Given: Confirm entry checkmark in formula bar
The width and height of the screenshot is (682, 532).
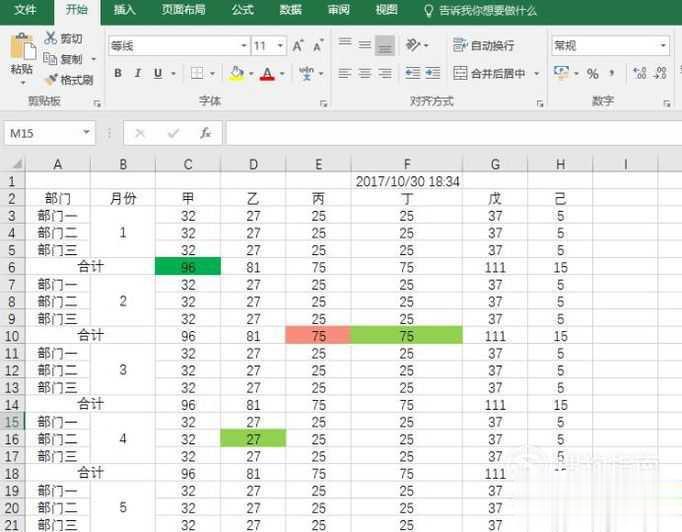Looking at the screenshot, I should (x=173, y=133).
